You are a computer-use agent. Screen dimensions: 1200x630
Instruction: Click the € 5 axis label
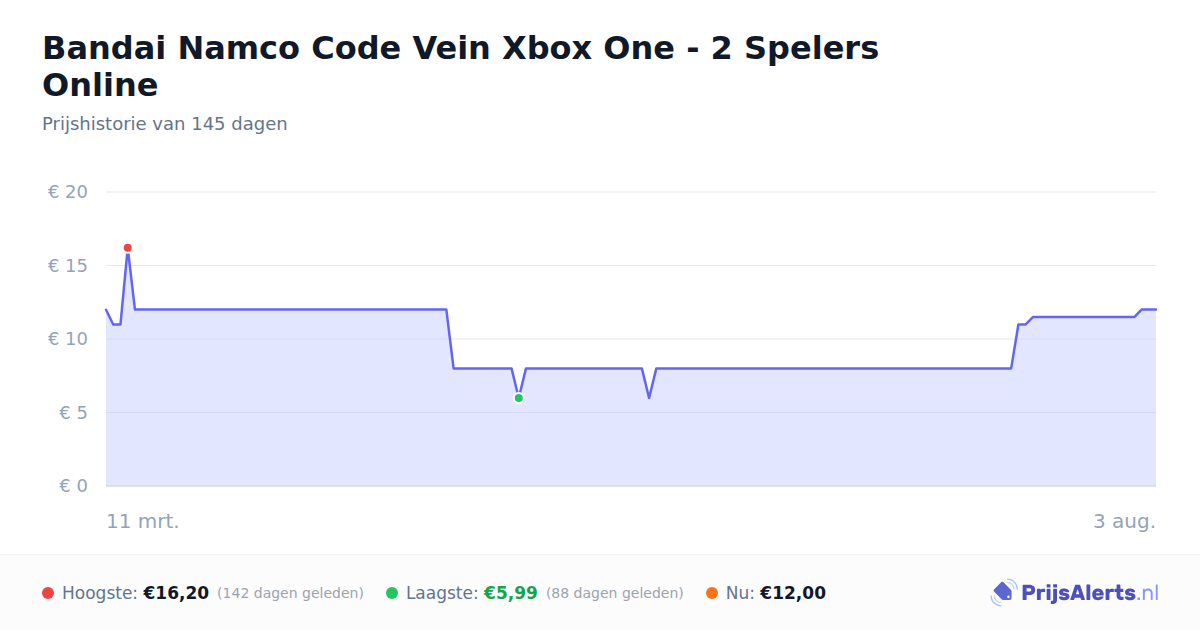tap(74, 413)
